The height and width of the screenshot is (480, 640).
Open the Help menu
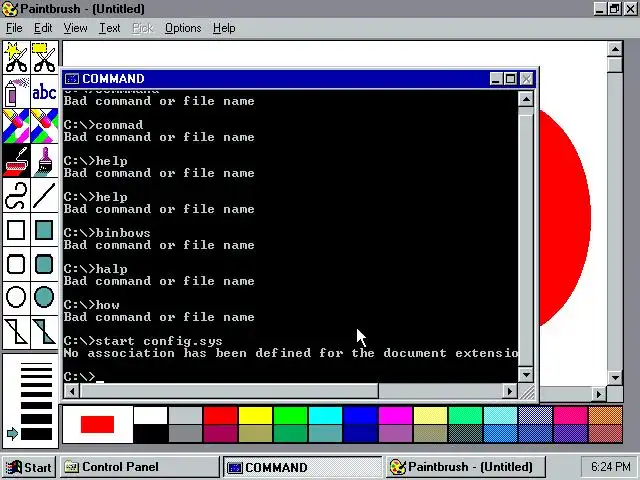[x=224, y=28]
